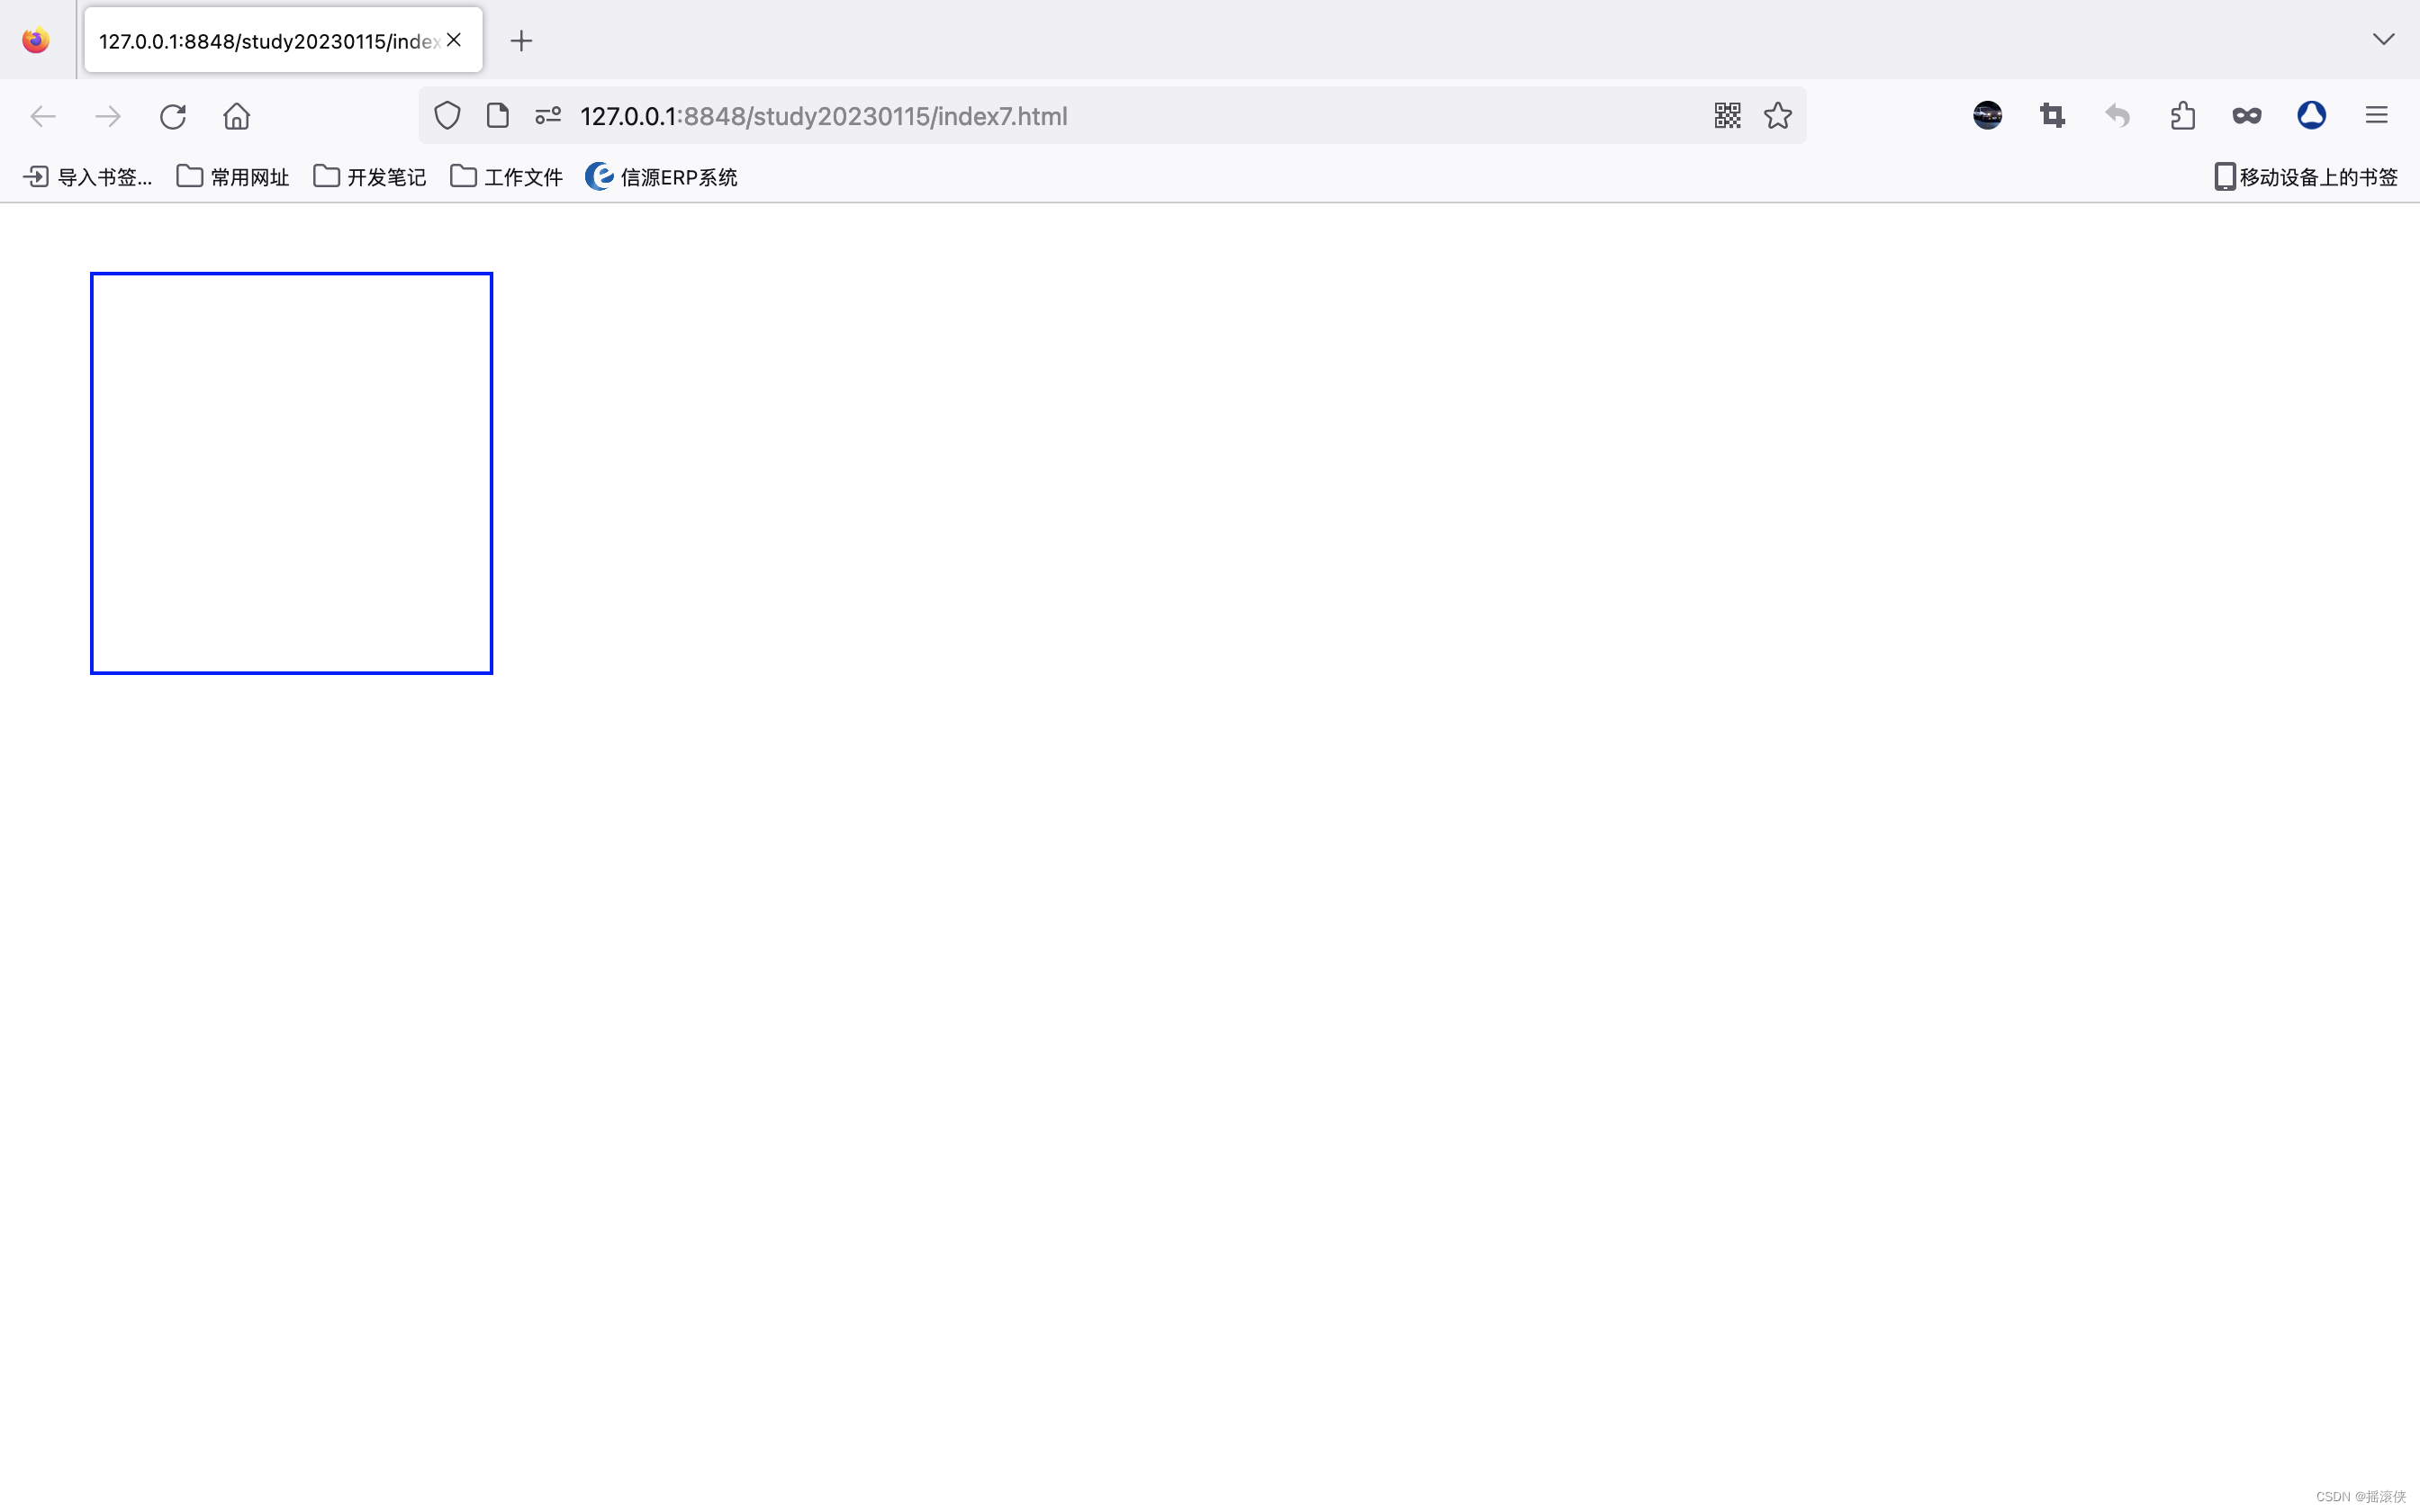Image resolution: width=2420 pixels, height=1512 pixels.
Task: Open the 信源ERP系统 bookmark
Action: 661,177
